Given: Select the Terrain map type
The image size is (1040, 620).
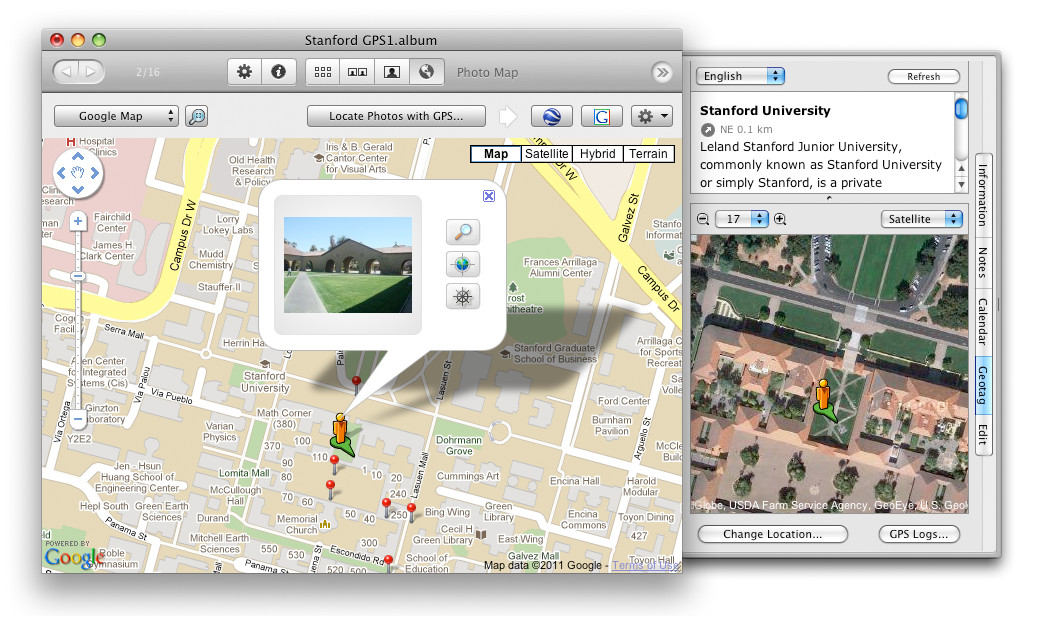Looking at the screenshot, I should [648, 154].
